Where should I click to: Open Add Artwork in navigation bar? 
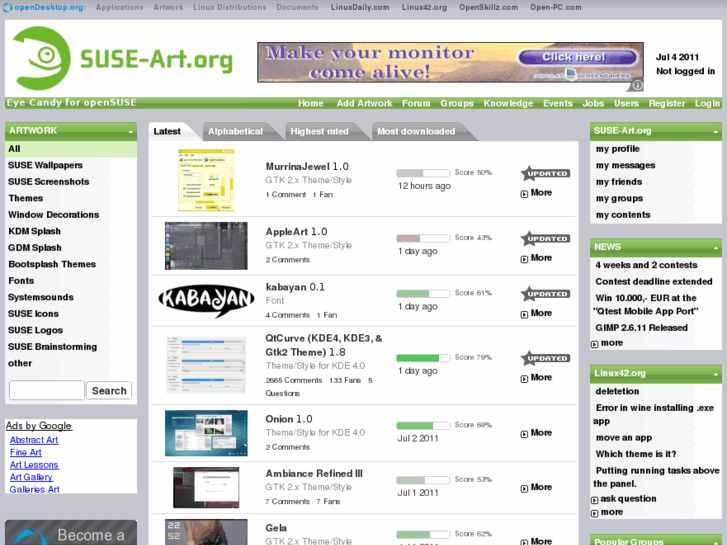point(364,103)
